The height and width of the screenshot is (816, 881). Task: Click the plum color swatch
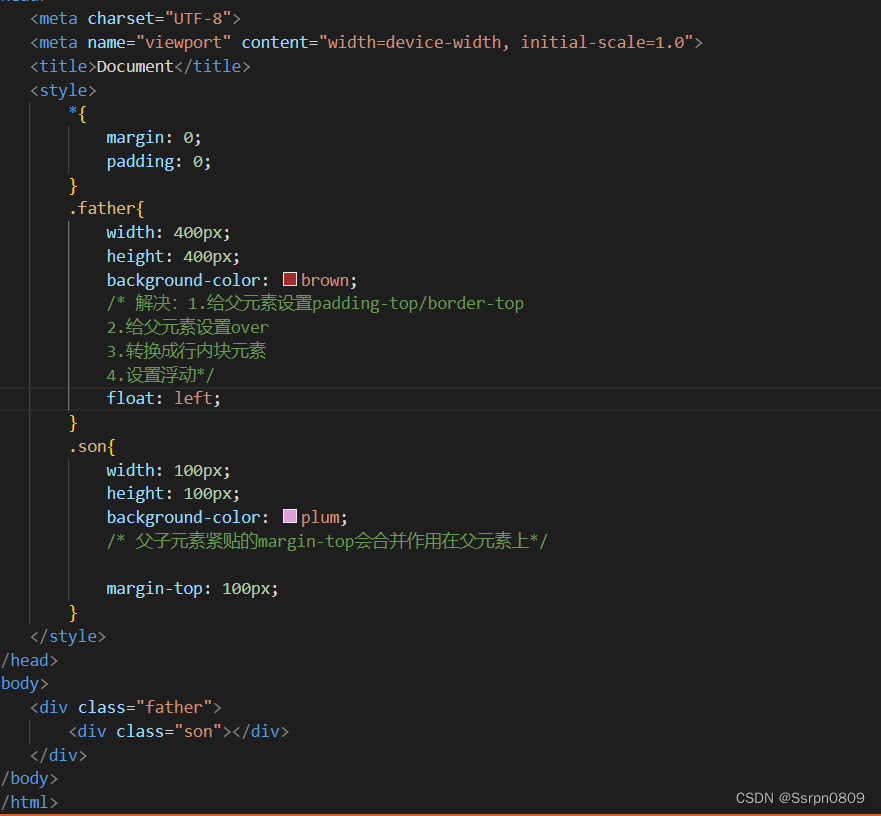[290, 516]
